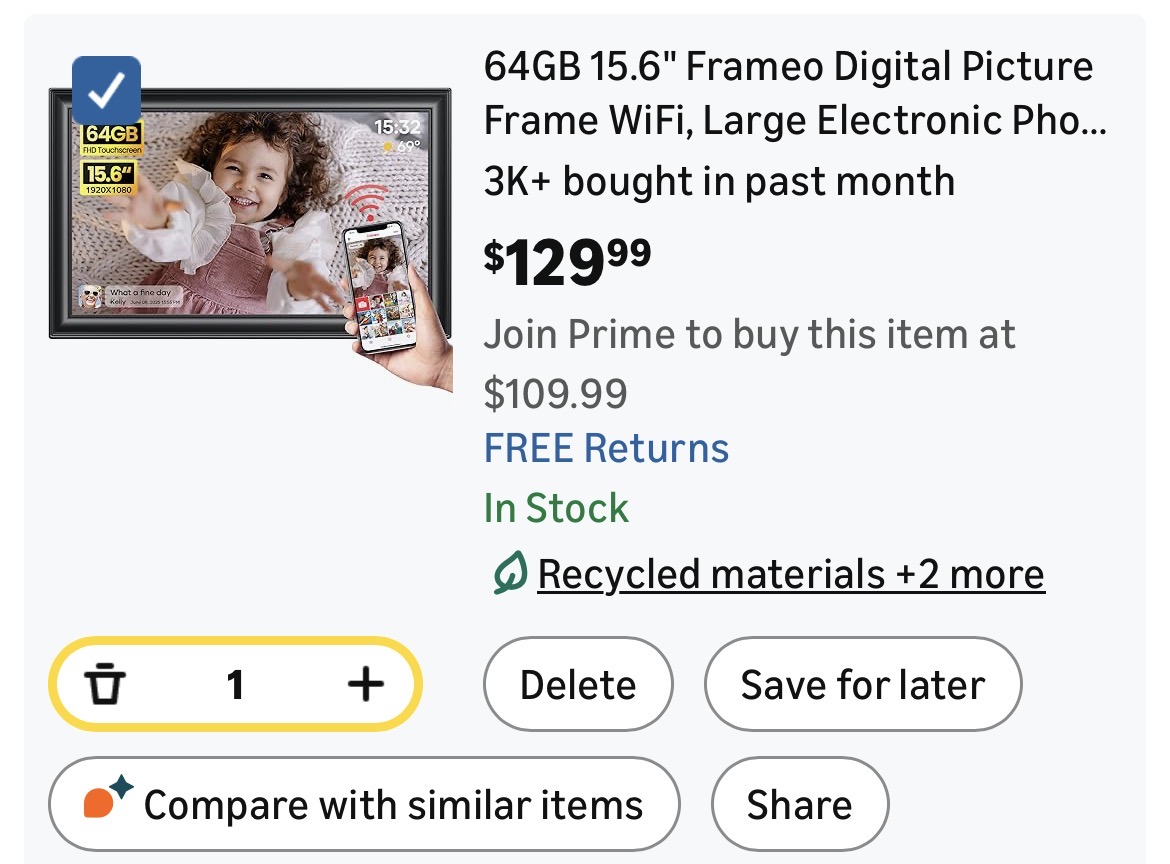Open the FREE Returns link
This screenshot has height=864, width=1170.
tap(606, 448)
